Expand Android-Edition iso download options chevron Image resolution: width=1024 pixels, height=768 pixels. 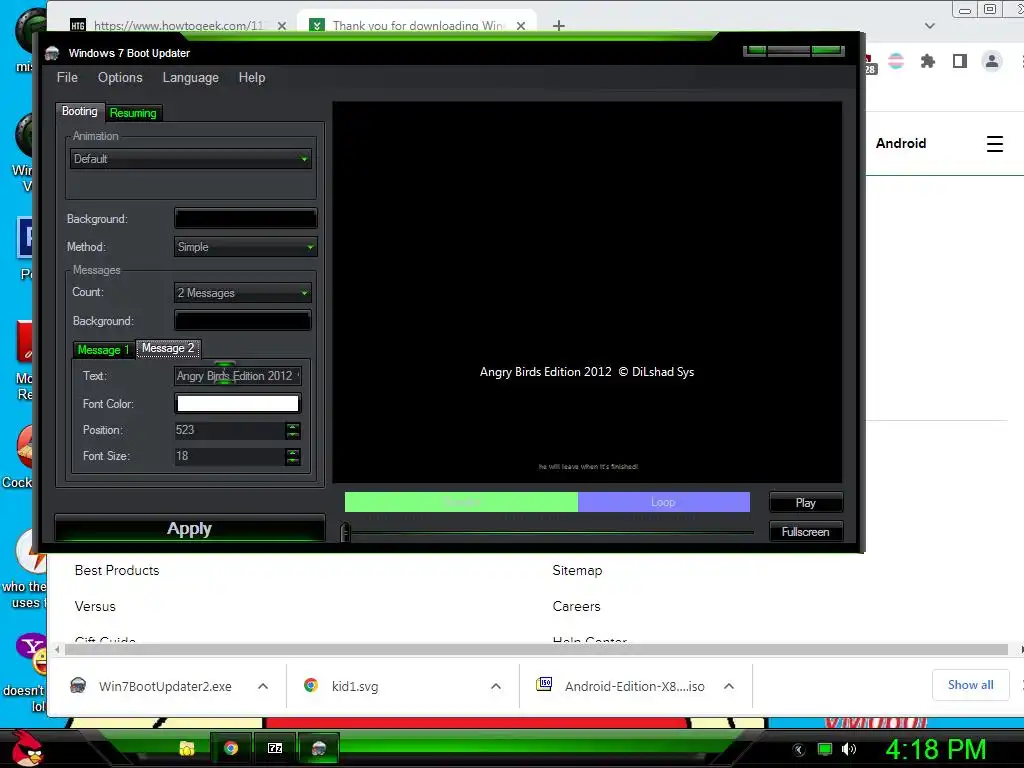(729, 686)
